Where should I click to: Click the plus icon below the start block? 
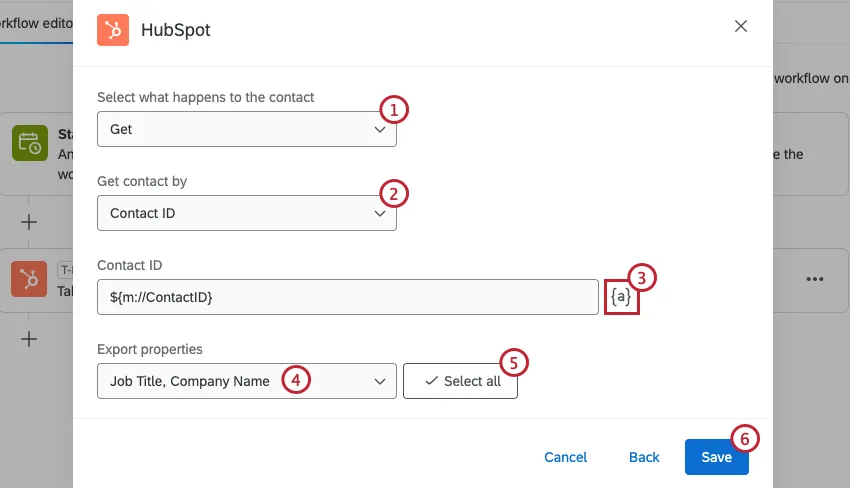tap(30, 221)
